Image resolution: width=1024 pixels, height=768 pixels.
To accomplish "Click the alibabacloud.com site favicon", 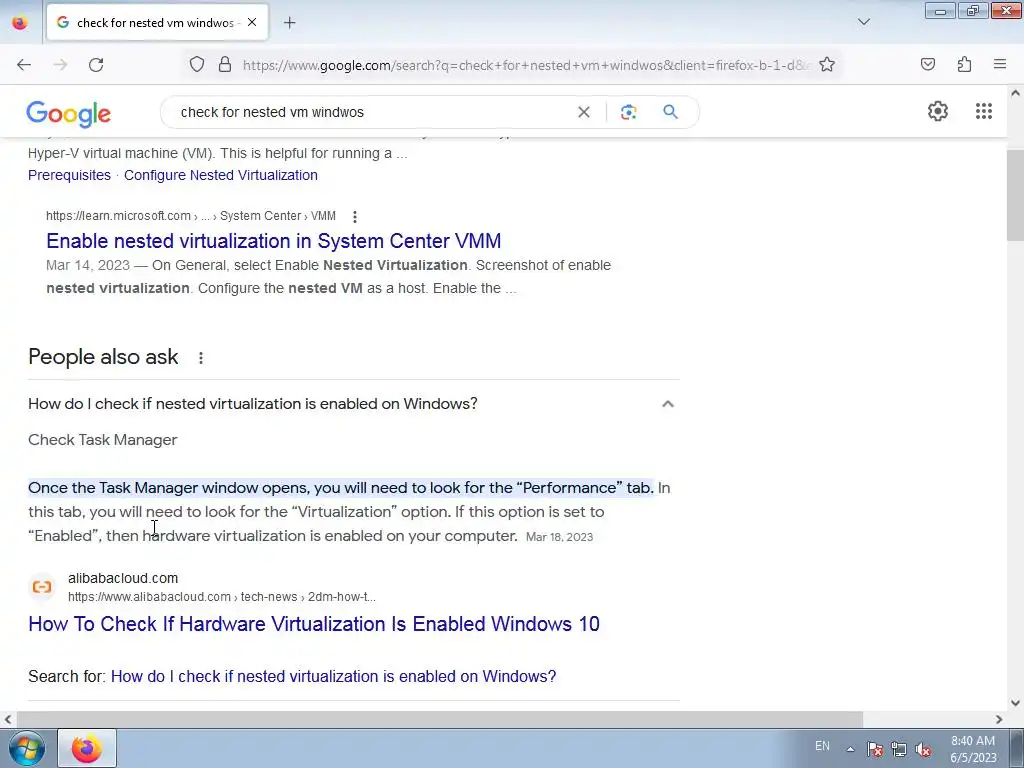I will 42,586.
